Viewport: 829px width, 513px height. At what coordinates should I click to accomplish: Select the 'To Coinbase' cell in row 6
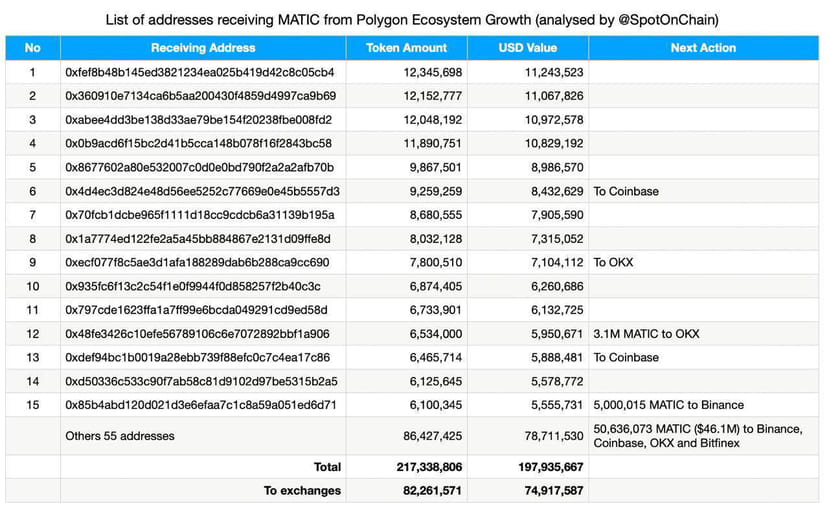click(x=703, y=191)
